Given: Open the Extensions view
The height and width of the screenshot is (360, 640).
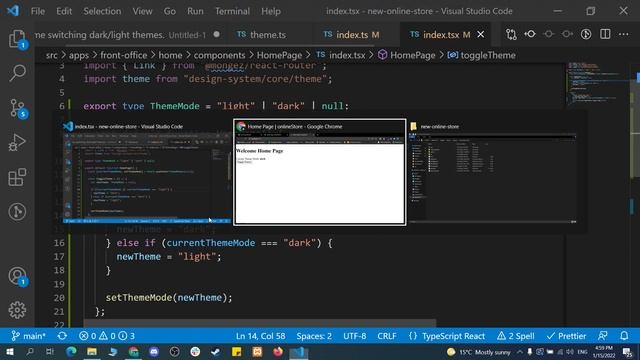Looking at the screenshot, I should (17, 177).
